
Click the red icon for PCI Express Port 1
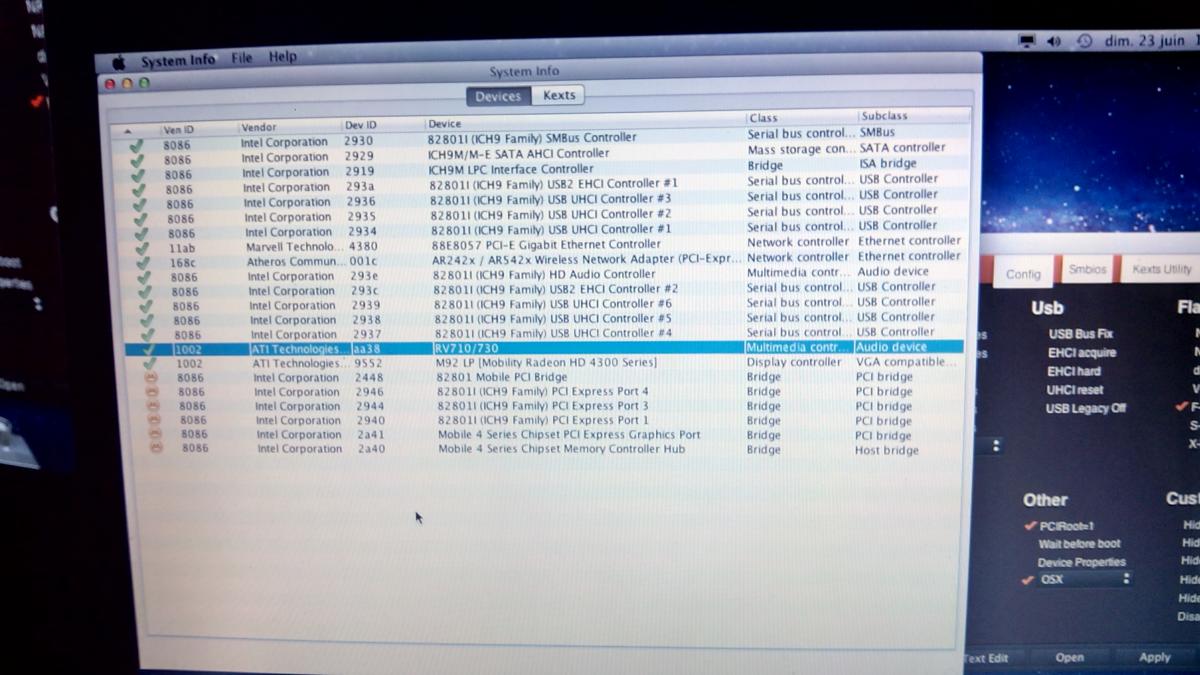pyautogui.click(x=155, y=420)
